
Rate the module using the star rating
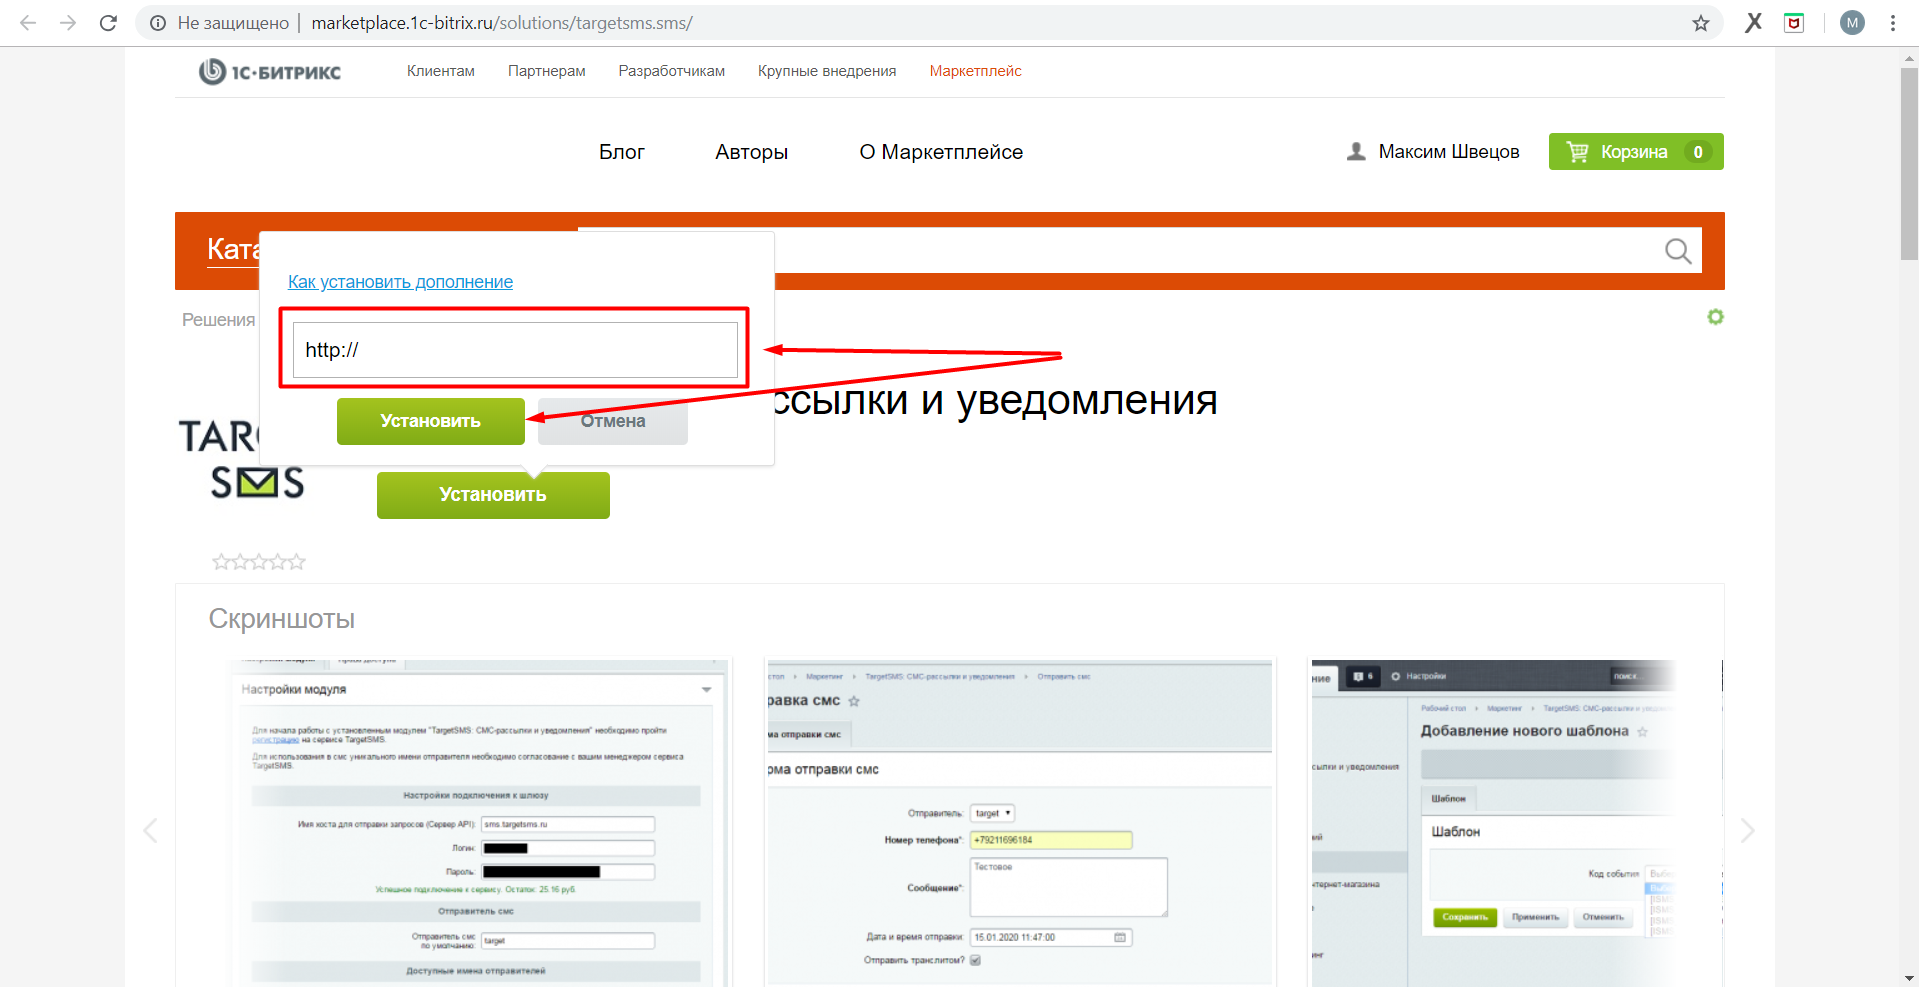pyautogui.click(x=258, y=562)
